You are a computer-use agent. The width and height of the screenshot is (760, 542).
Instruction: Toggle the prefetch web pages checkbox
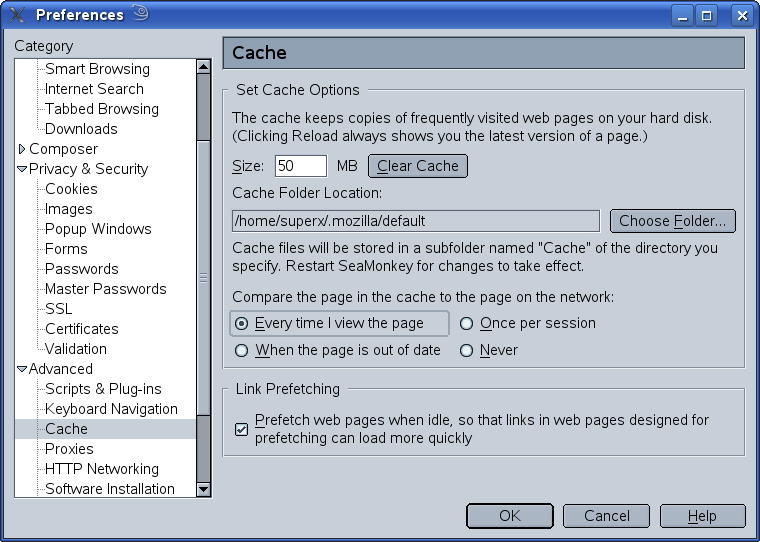click(x=241, y=429)
